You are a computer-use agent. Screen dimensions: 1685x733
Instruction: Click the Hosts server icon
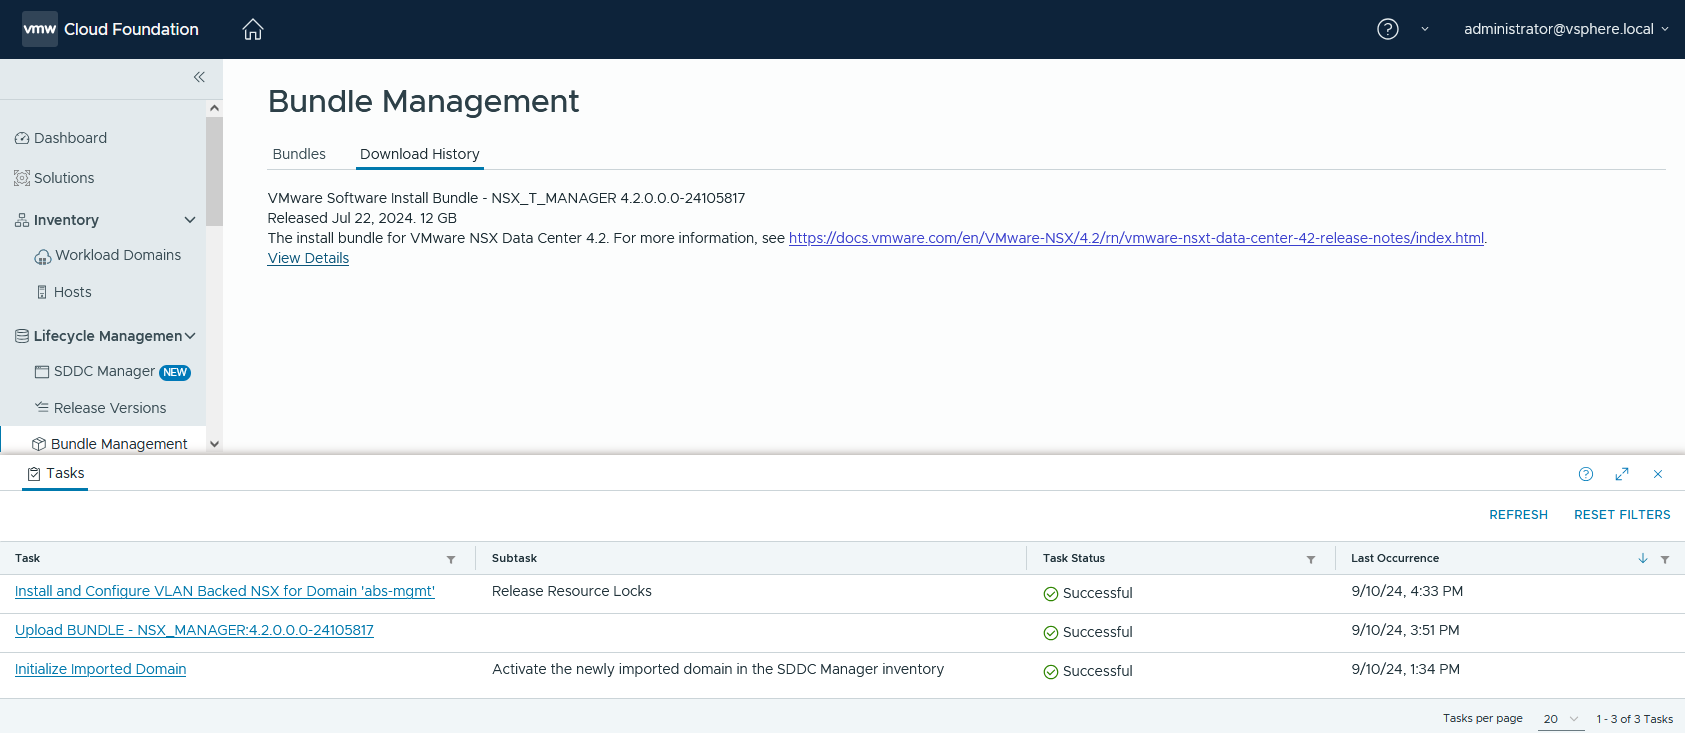tap(42, 292)
